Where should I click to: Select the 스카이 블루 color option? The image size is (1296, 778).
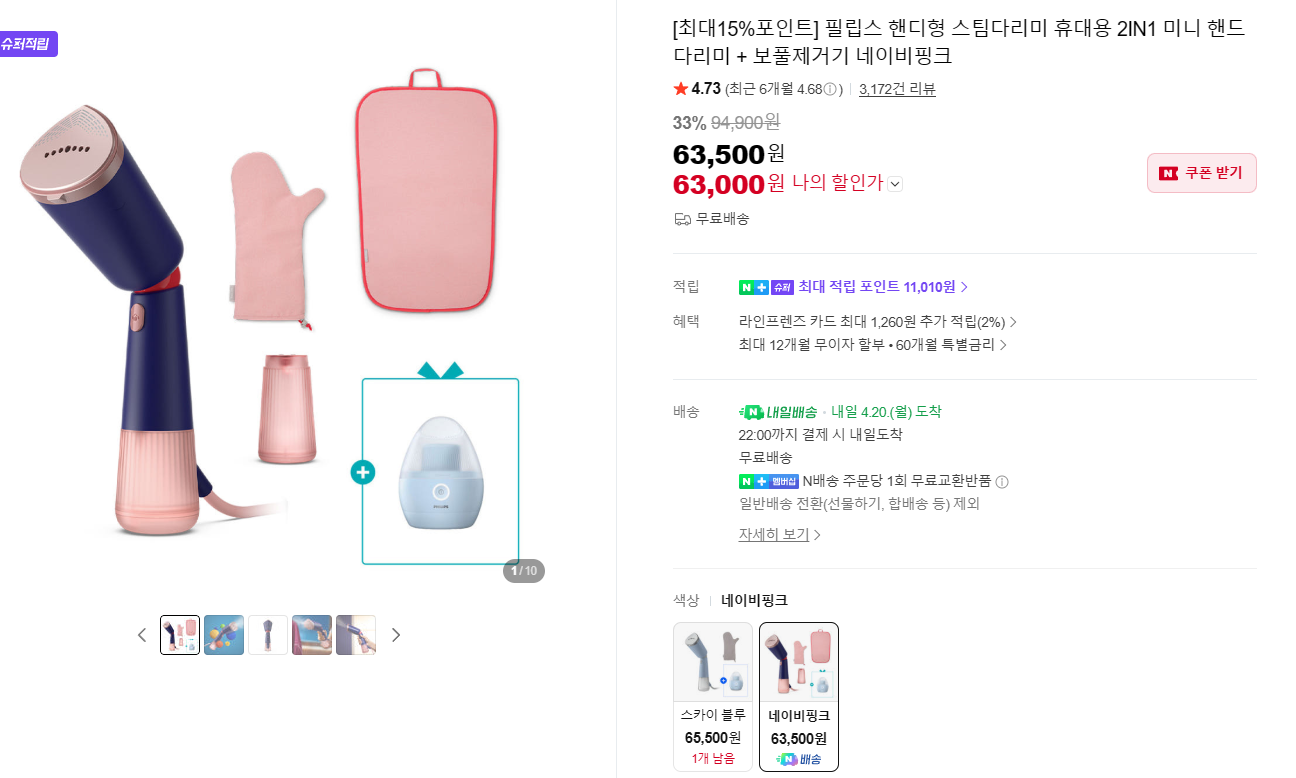pyautogui.click(x=712, y=696)
